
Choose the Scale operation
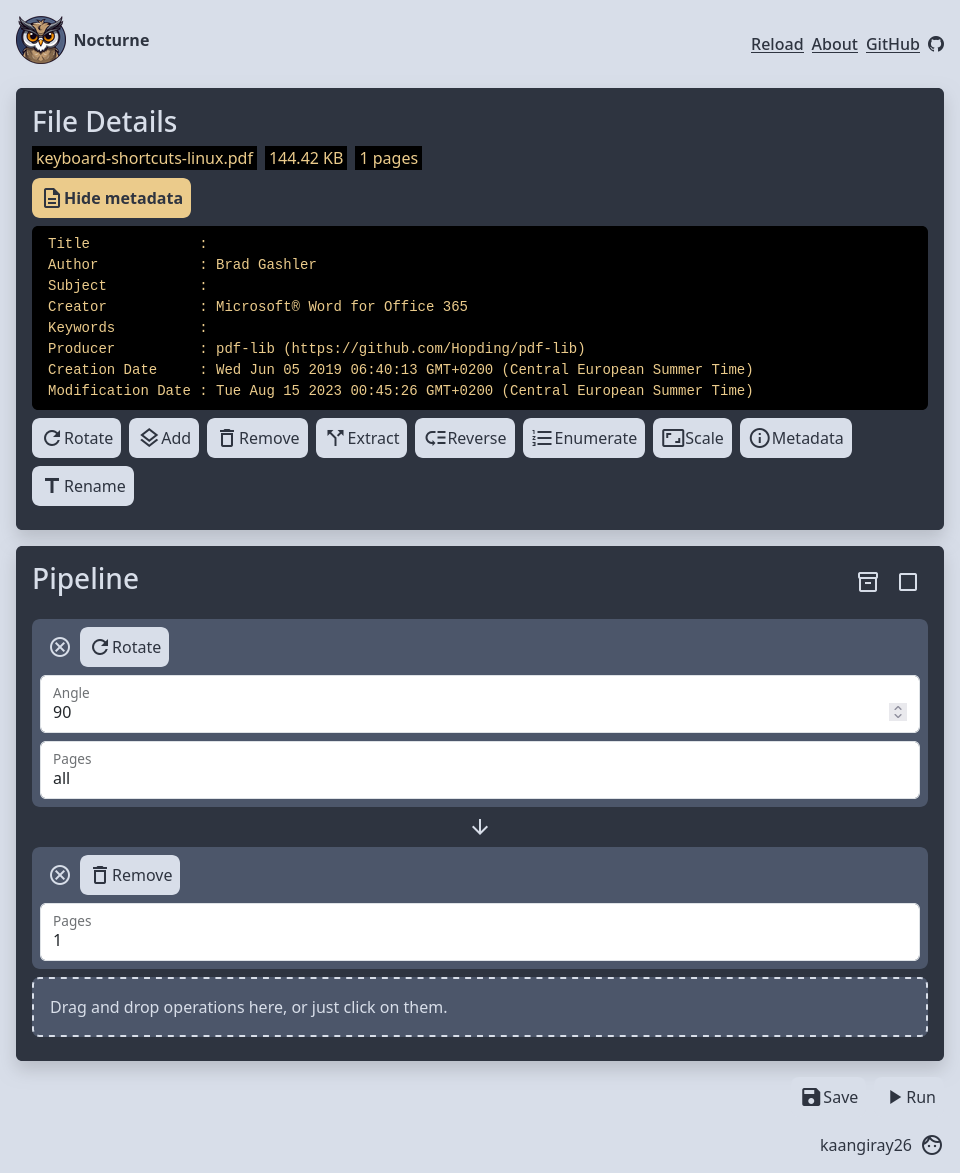(692, 438)
